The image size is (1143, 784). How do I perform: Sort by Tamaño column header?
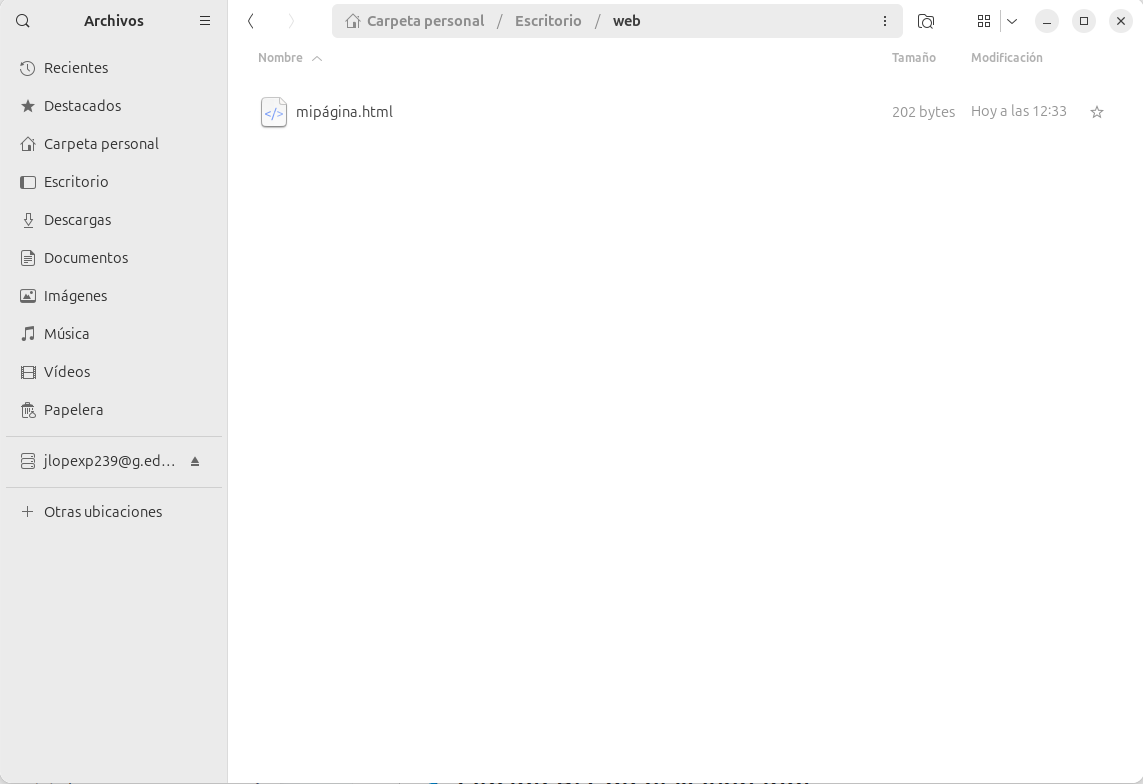pyautogui.click(x=913, y=58)
